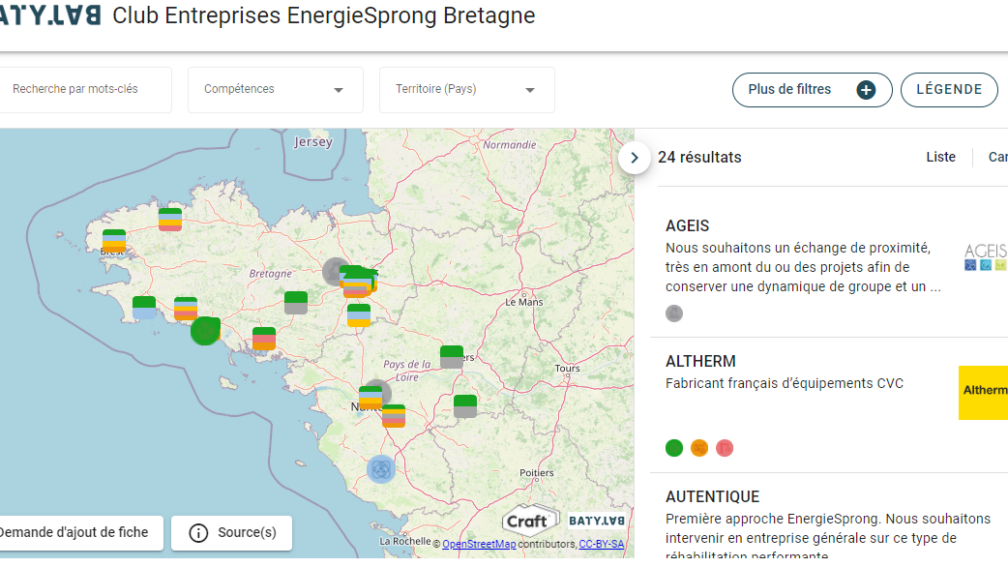Click the striped marker southeast of Nantes
This screenshot has height=567, width=1008.
pos(393,416)
